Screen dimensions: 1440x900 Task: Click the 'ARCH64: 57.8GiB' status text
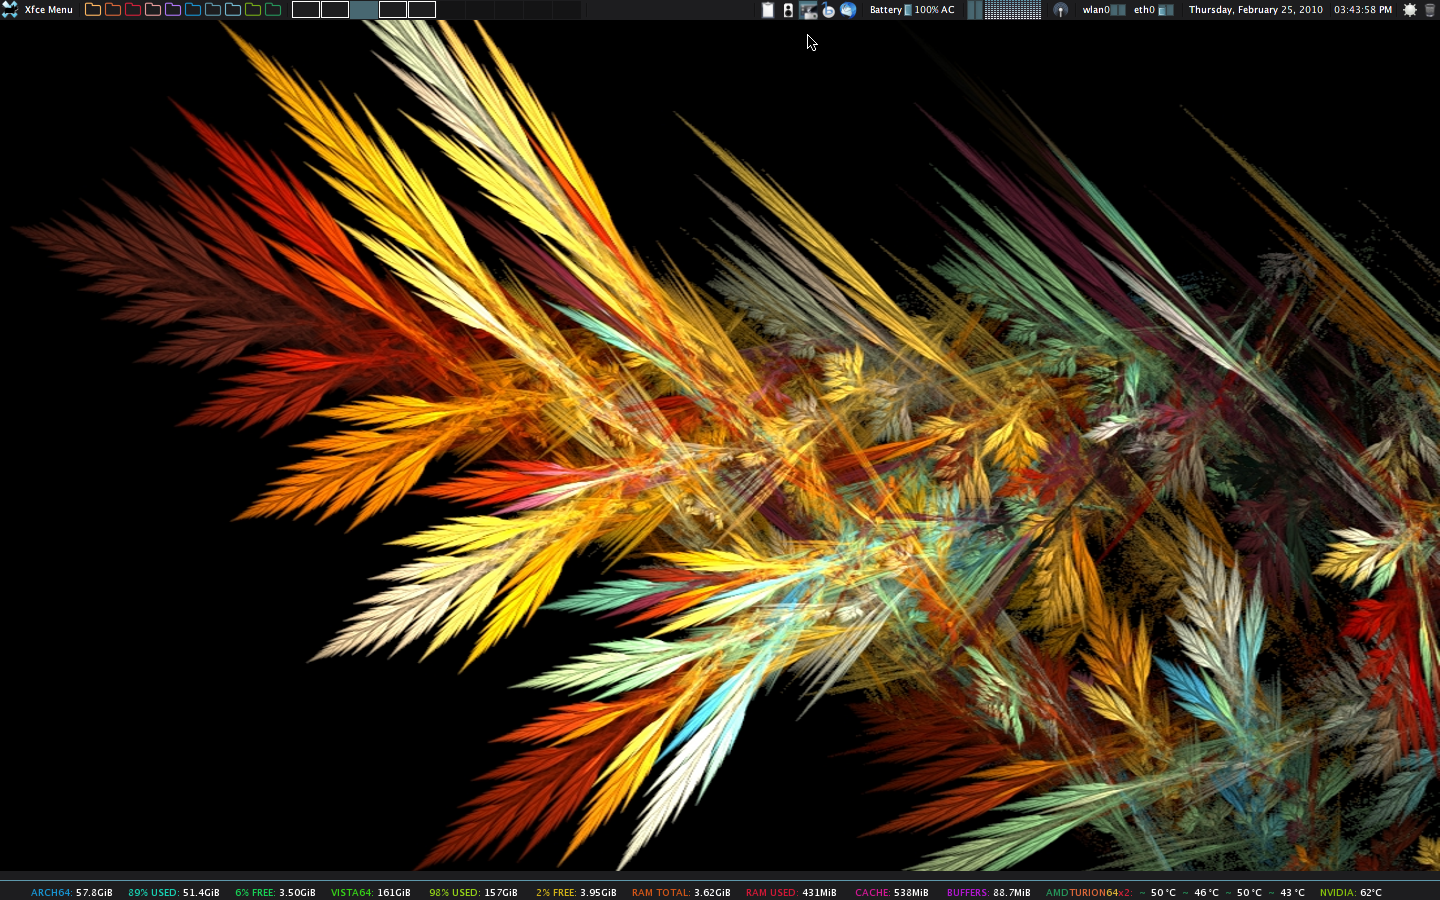coord(72,892)
